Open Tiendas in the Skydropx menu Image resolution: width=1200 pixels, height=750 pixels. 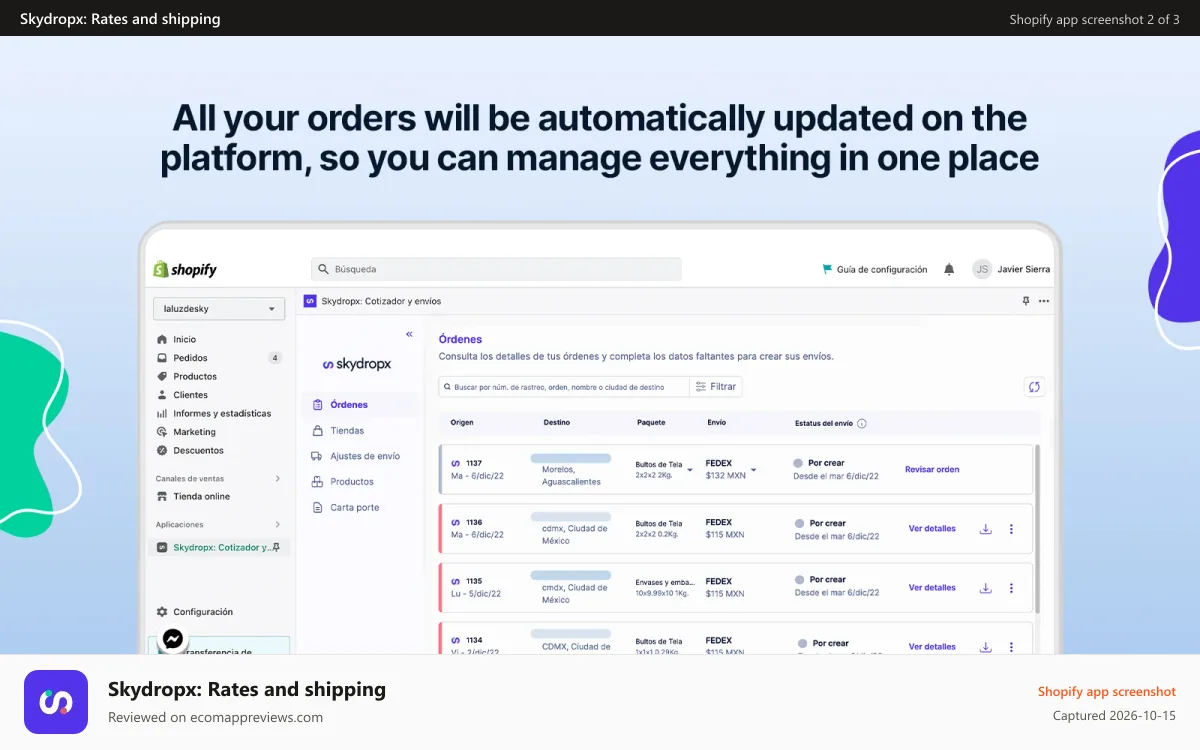pos(347,431)
